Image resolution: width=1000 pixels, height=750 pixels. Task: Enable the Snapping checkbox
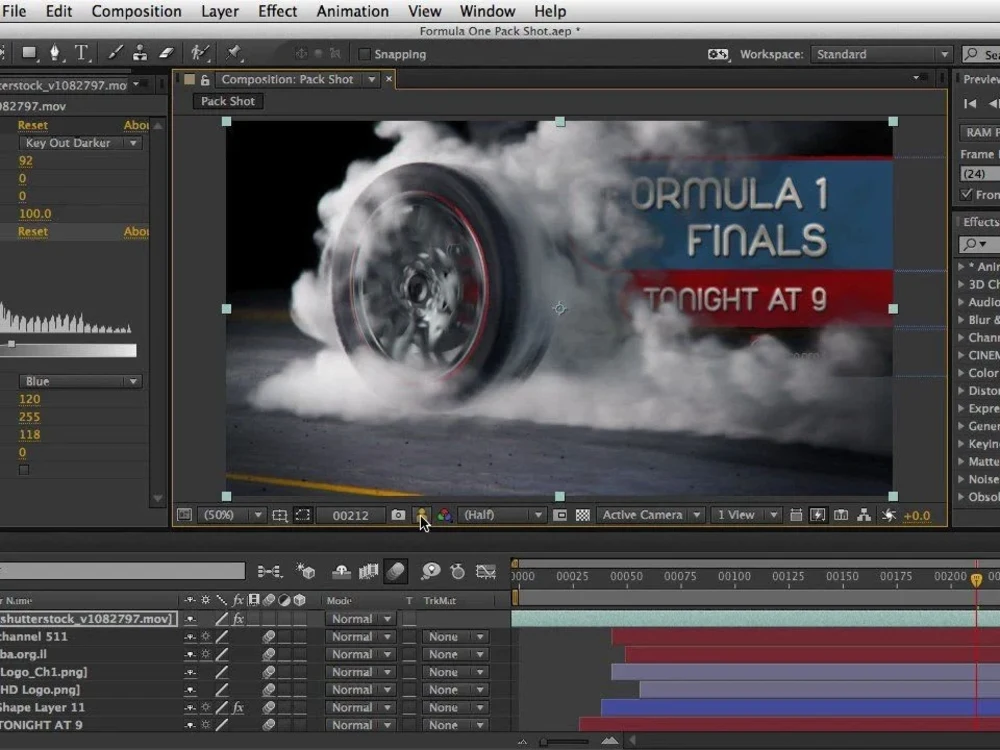point(364,54)
